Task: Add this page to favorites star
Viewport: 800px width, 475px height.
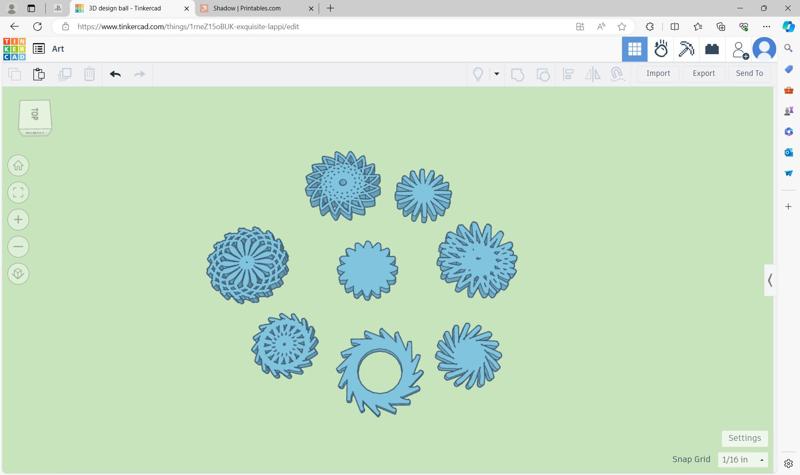Action: (x=621, y=27)
